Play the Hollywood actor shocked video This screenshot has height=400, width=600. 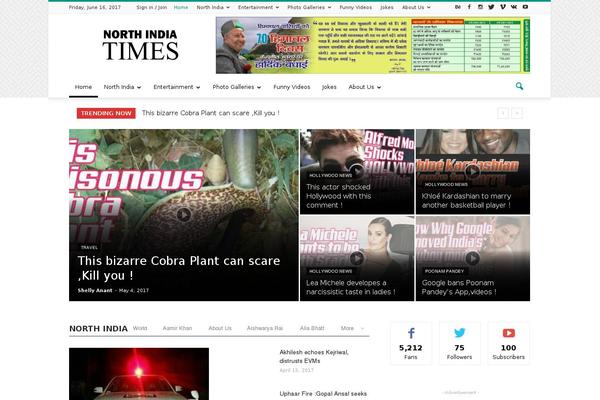357,171
